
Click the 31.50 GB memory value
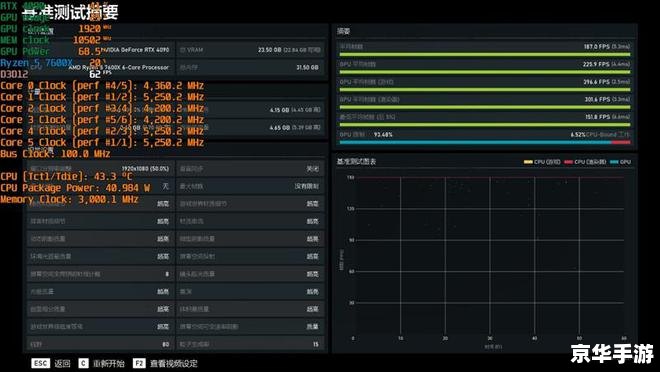coord(308,67)
